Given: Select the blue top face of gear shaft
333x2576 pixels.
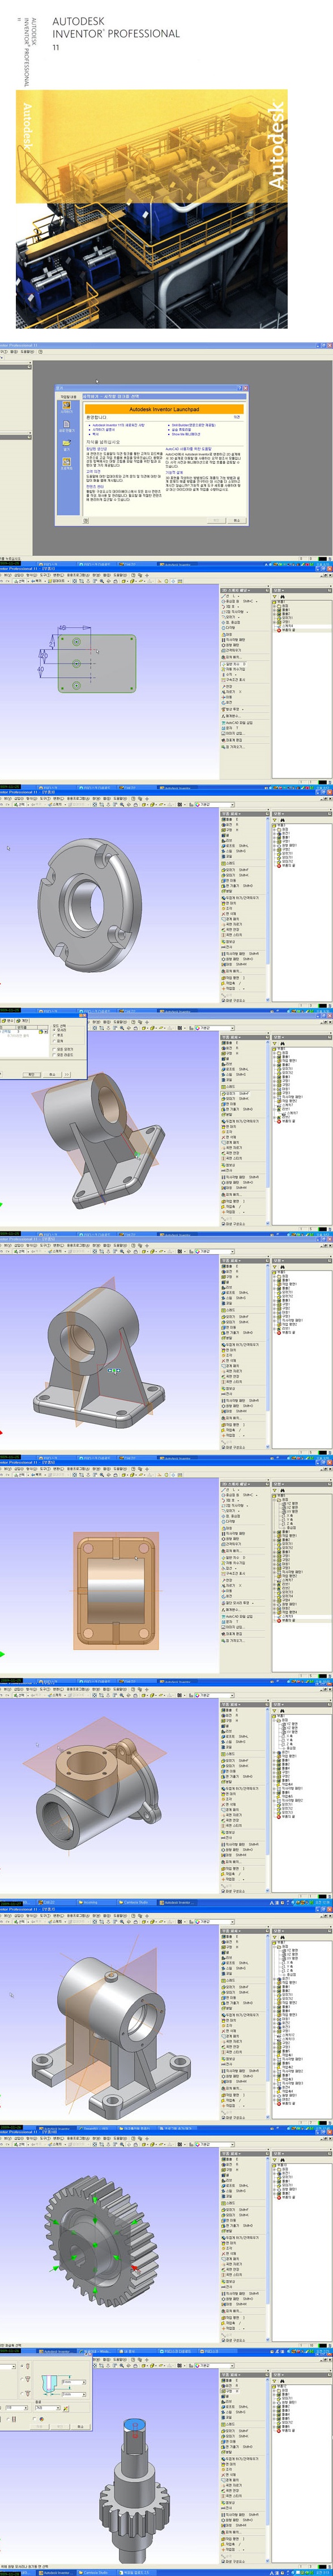Looking at the screenshot, I should (136, 2425).
